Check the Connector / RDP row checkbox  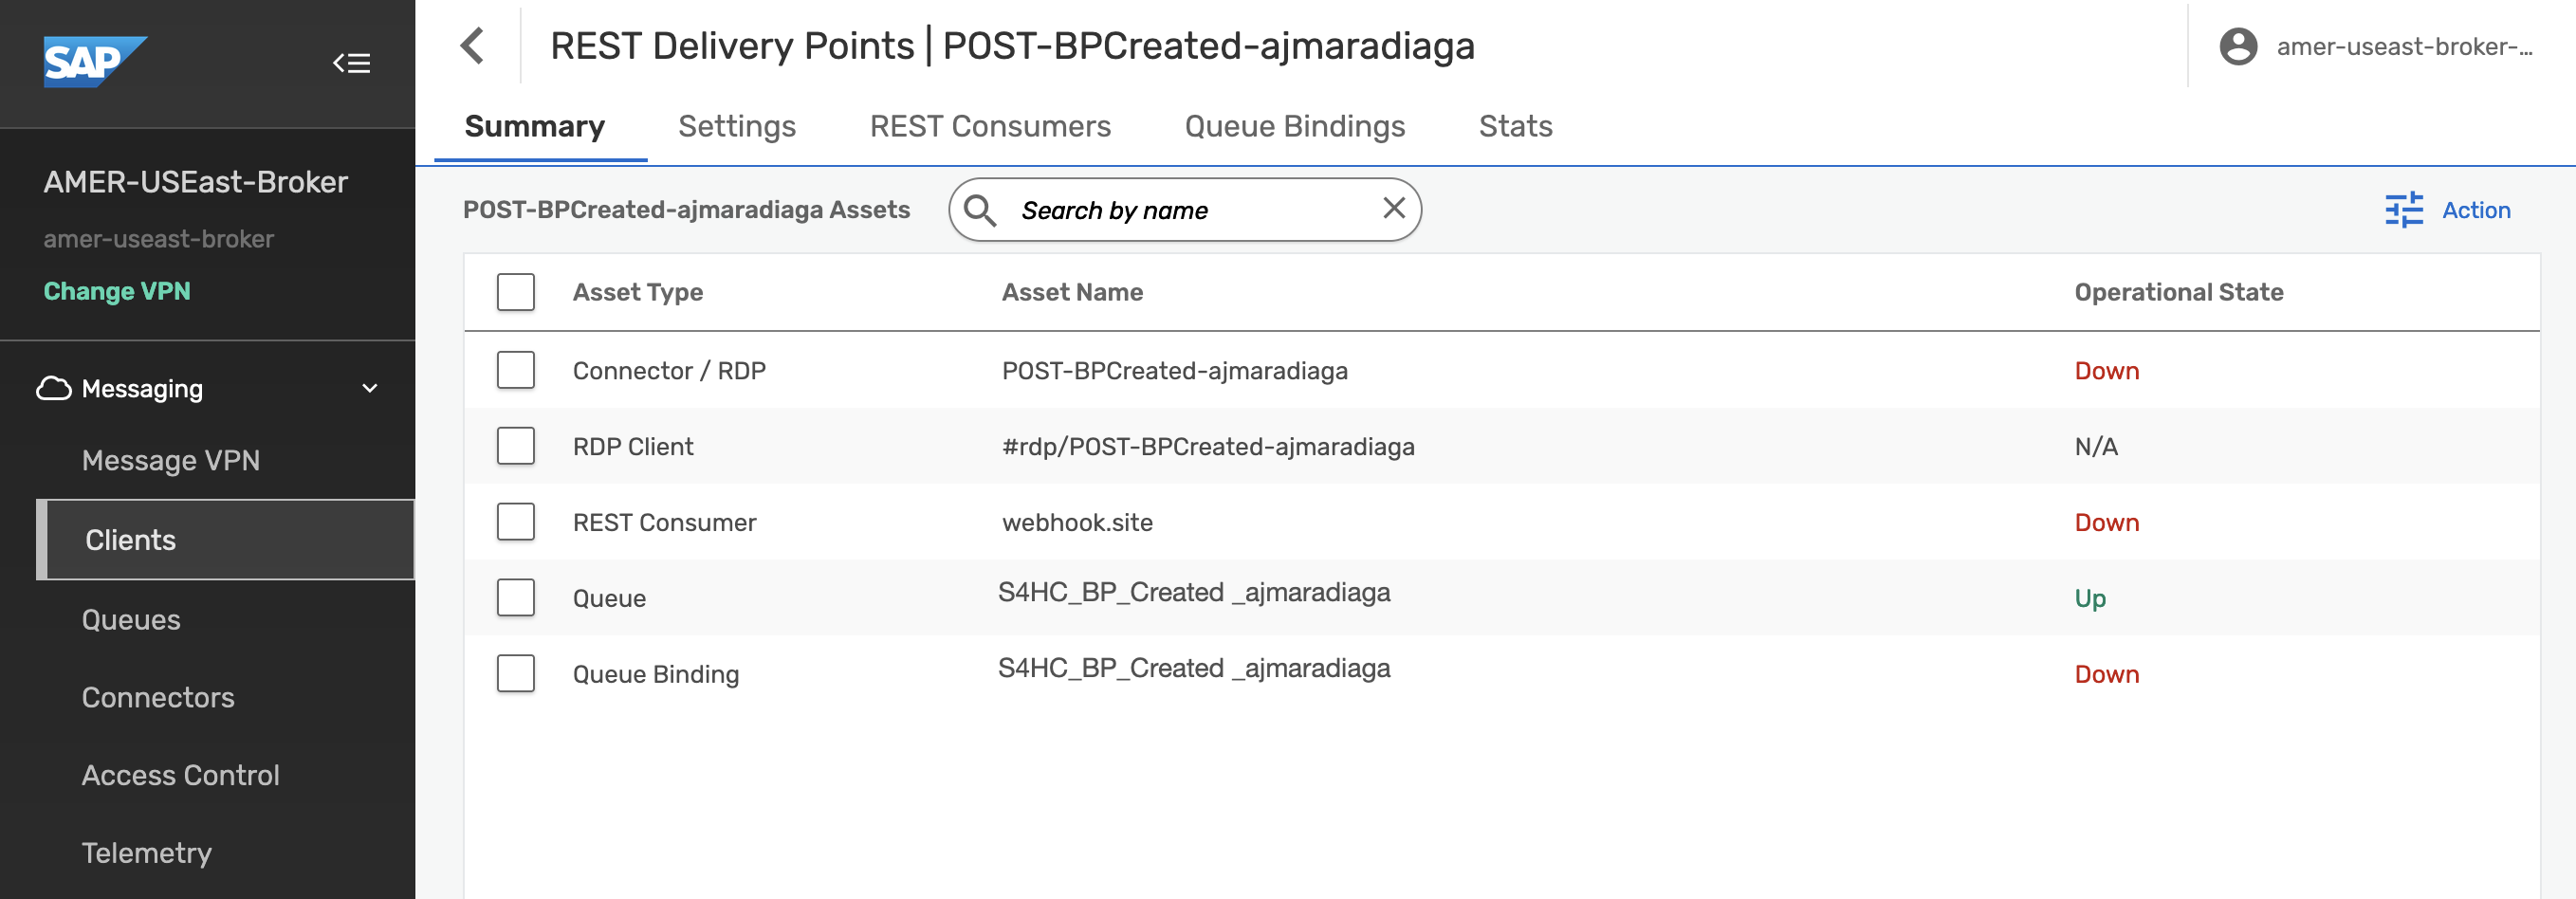pos(516,370)
